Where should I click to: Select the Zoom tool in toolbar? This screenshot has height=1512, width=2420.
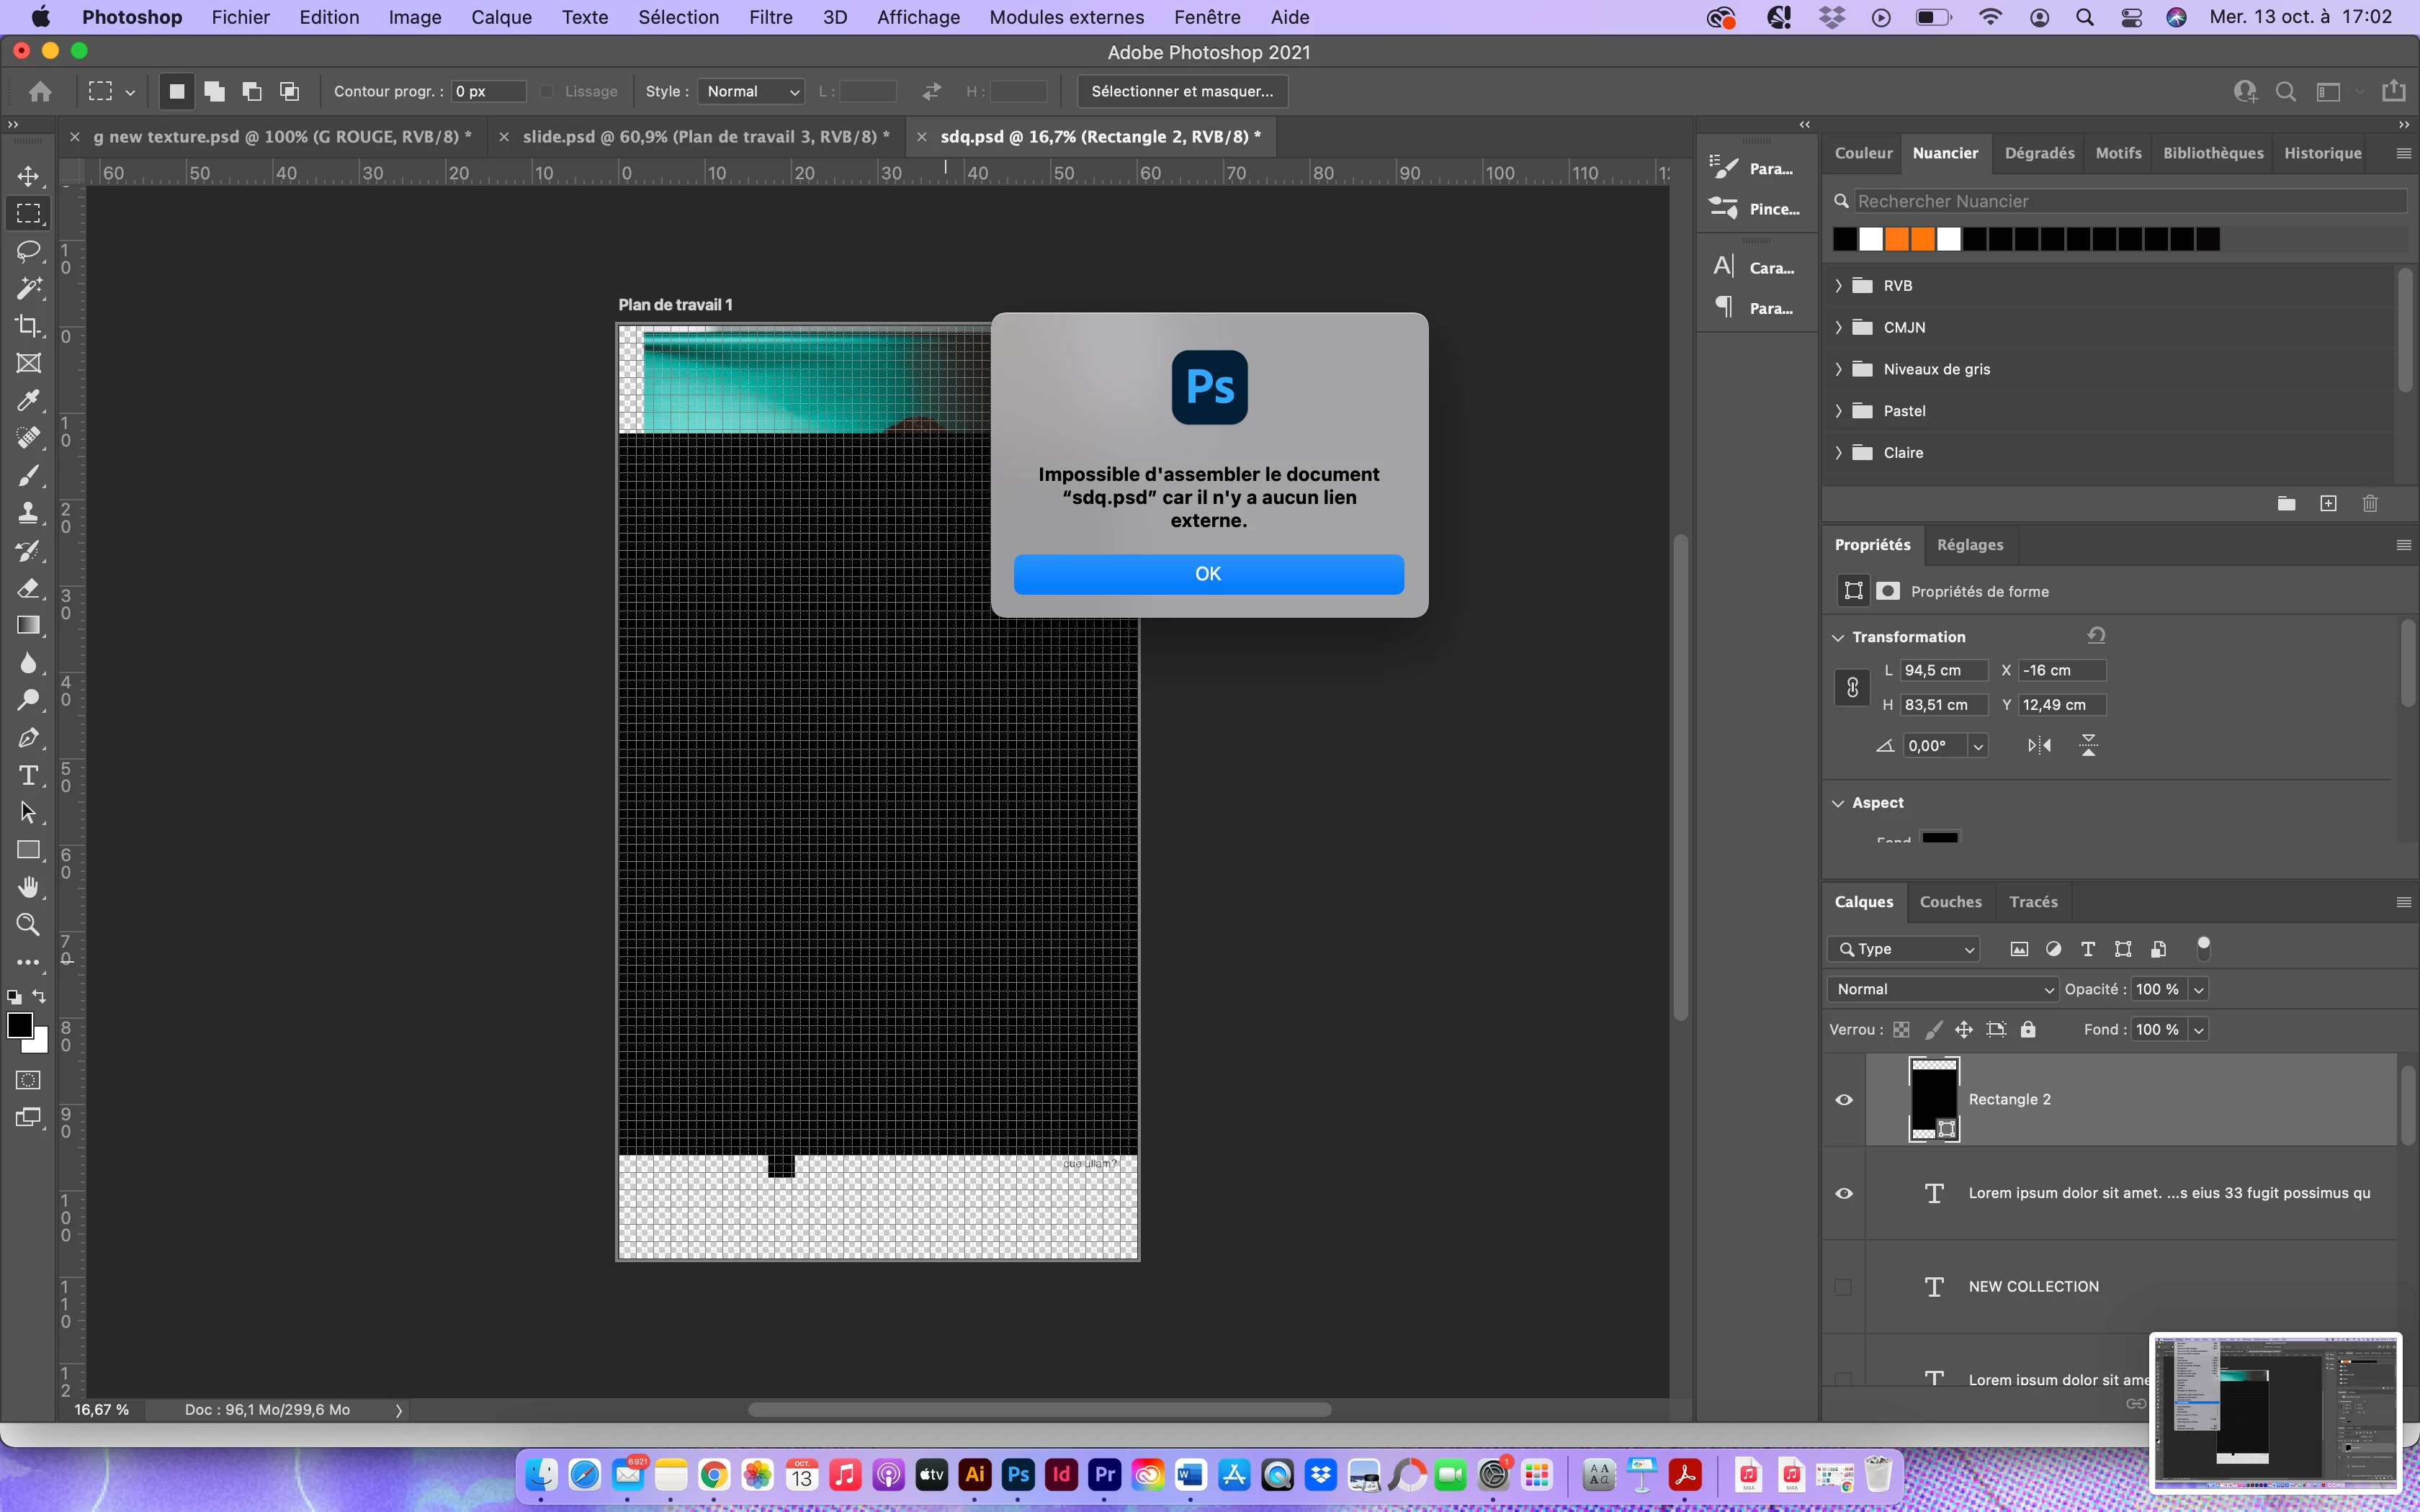[x=28, y=925]
